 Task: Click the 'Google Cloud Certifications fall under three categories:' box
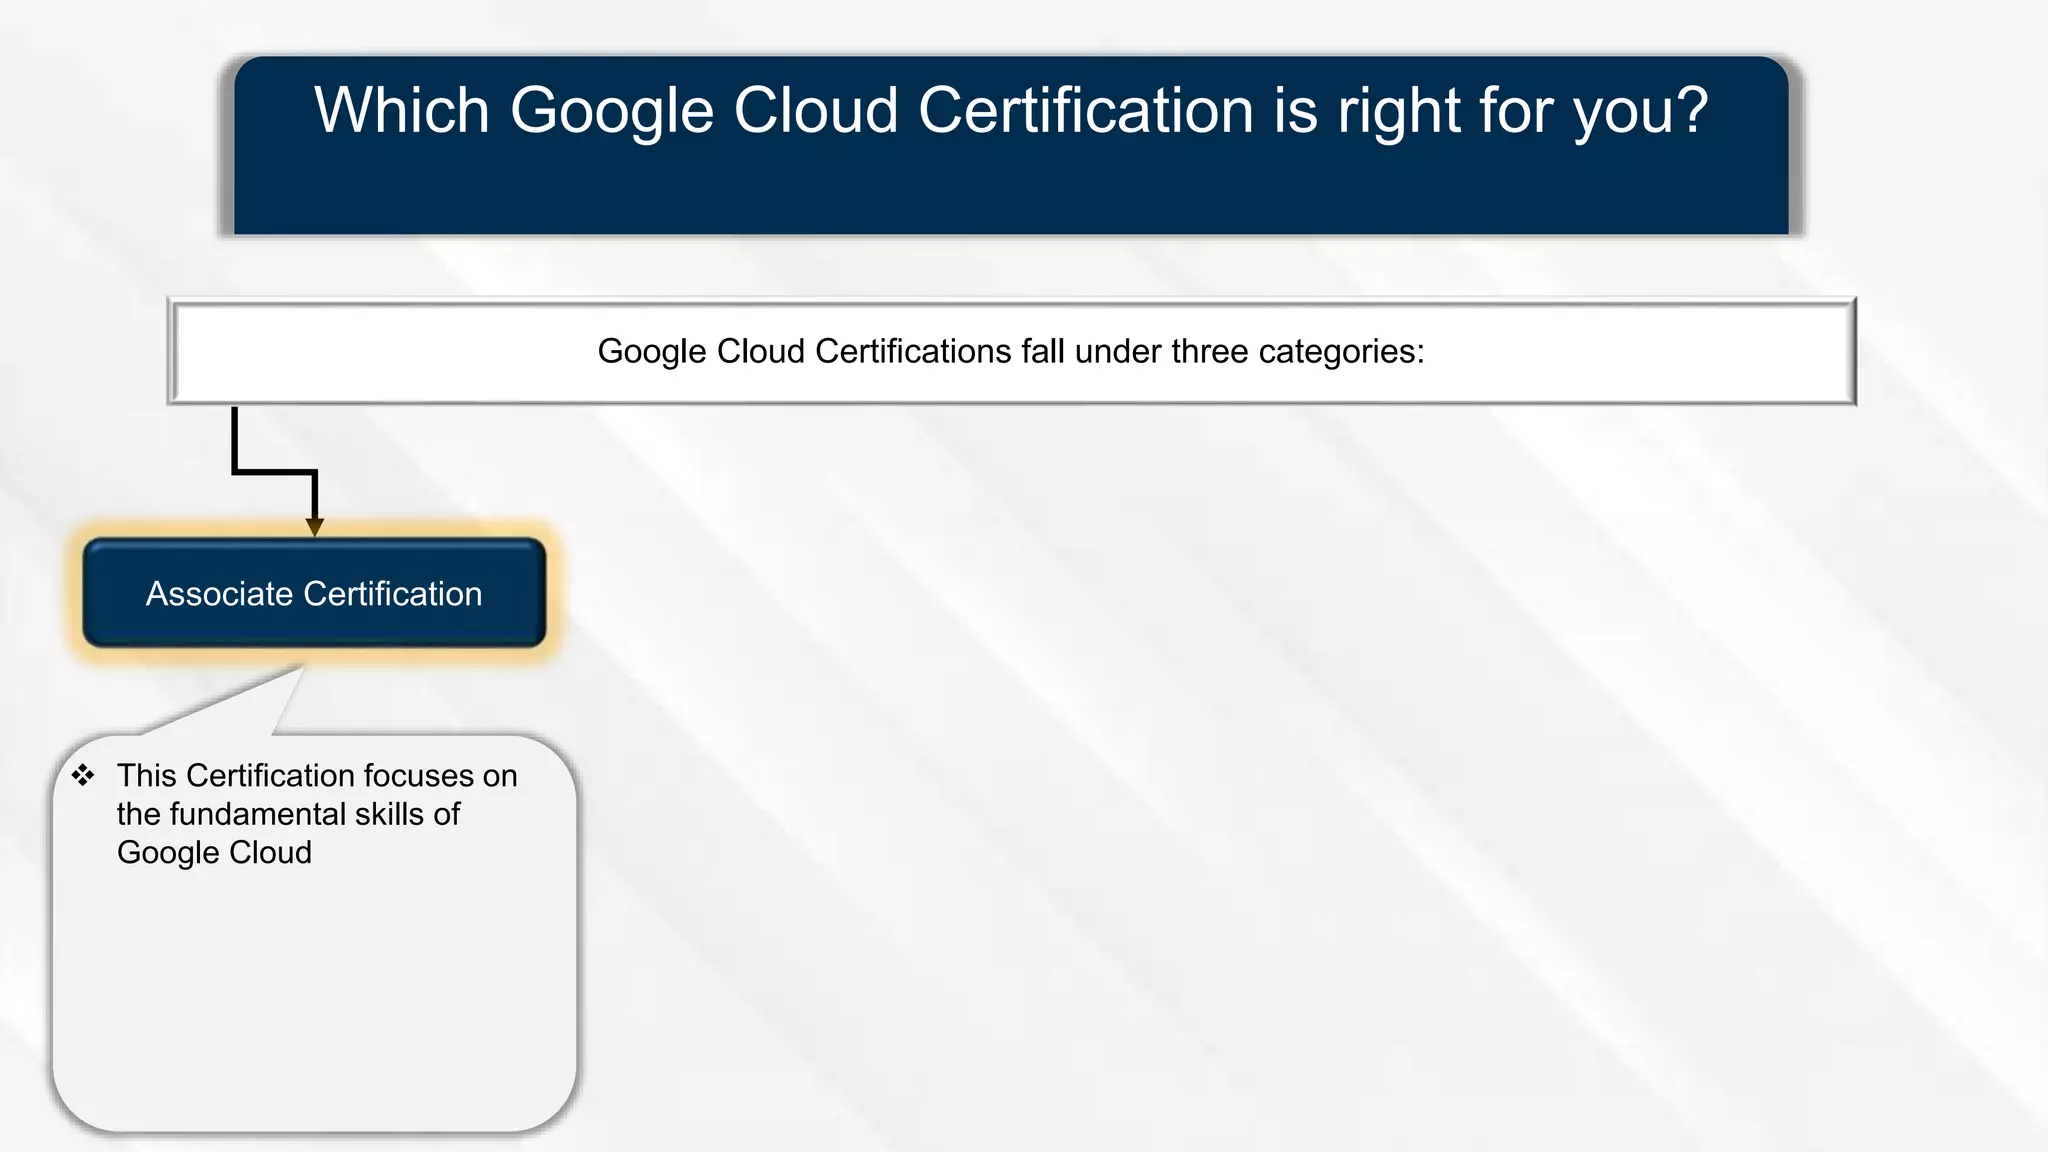tap(1011, 351)
